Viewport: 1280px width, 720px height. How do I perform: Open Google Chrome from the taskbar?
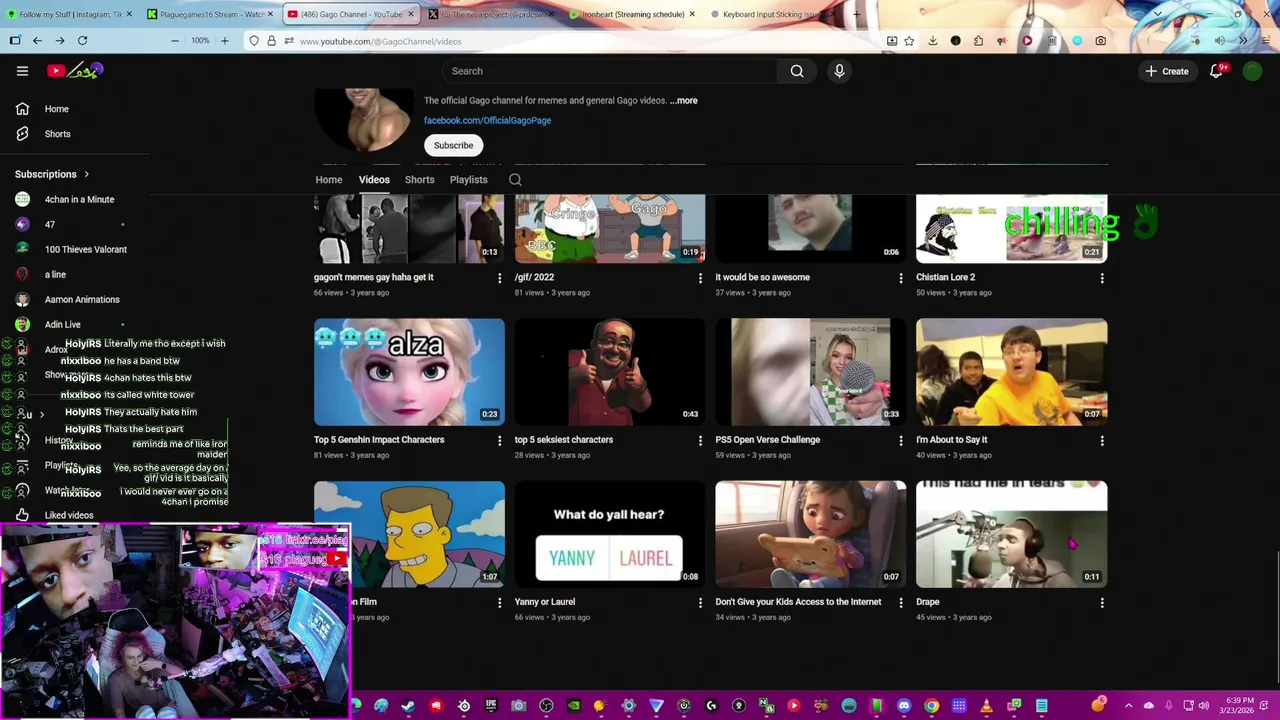(931, 706)
